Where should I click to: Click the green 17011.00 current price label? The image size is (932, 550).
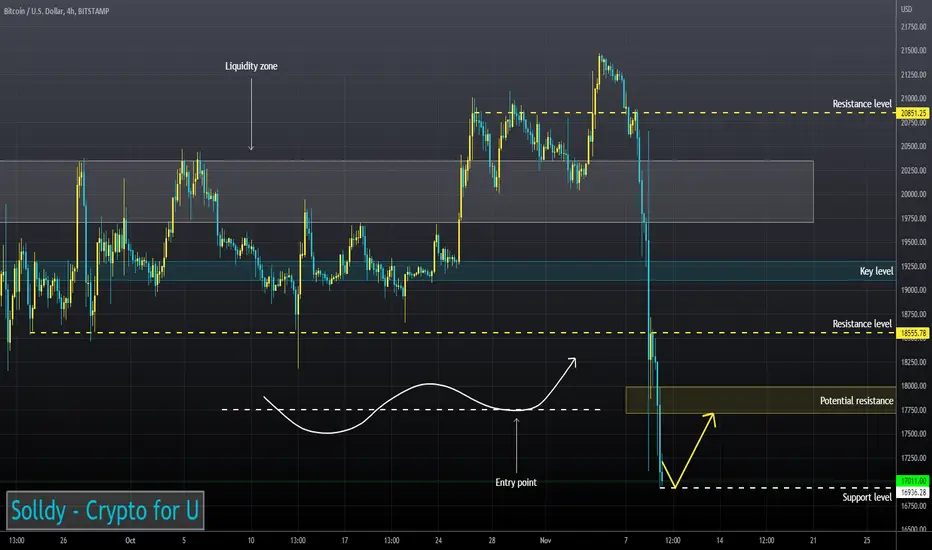(x=912, y=480)
